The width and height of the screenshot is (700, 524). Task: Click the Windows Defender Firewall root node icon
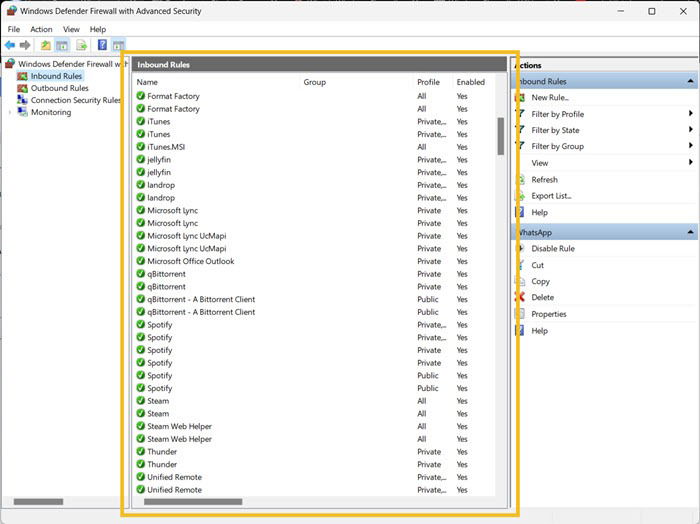click(x=10, y=64)
